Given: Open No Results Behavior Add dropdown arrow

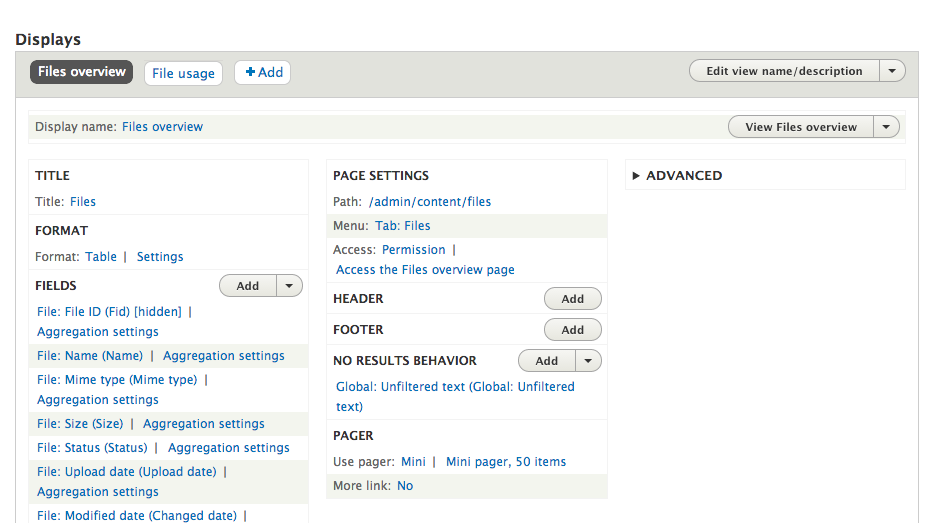Looking at the screenshot, I should click(588, 361).
